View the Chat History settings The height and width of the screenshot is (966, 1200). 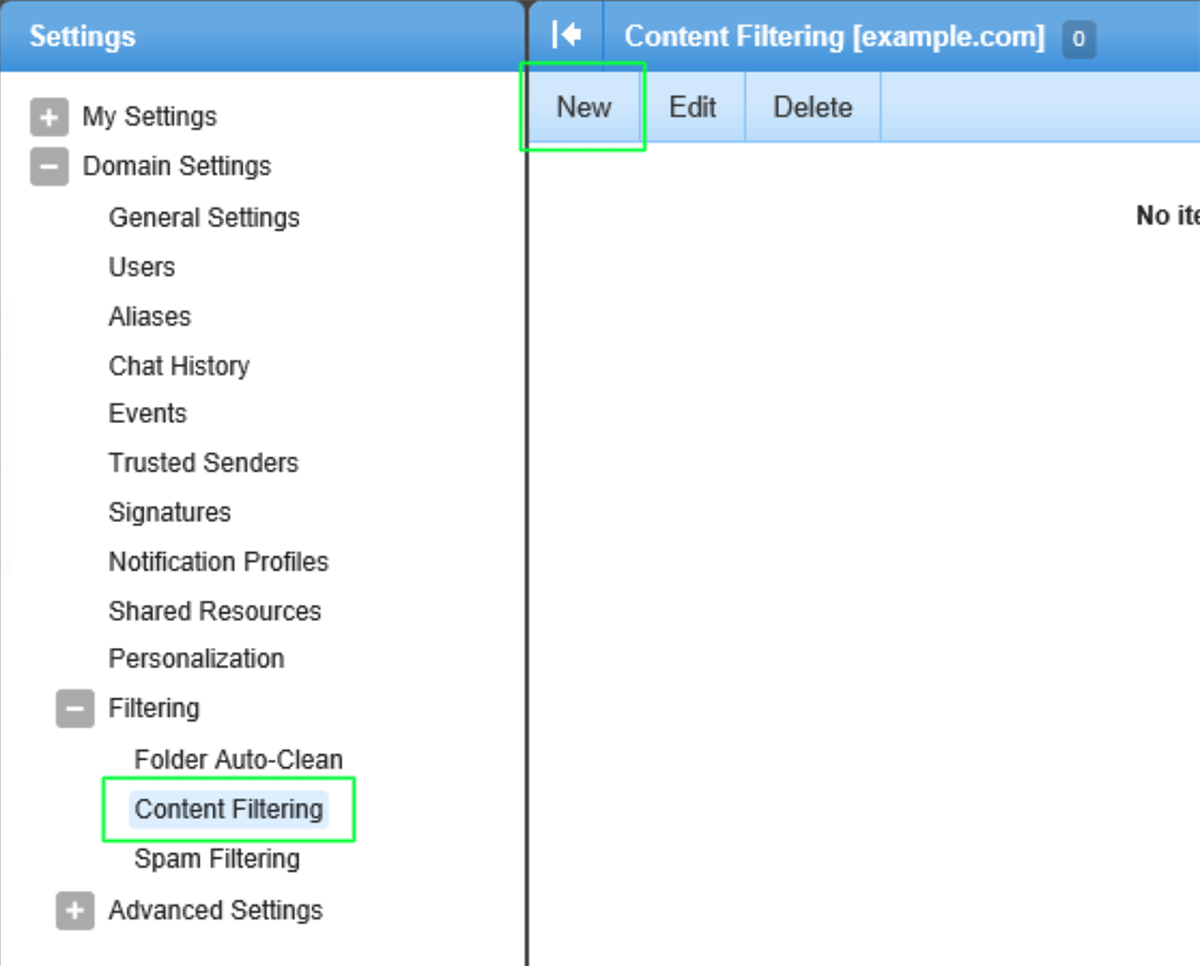point(179,366)
